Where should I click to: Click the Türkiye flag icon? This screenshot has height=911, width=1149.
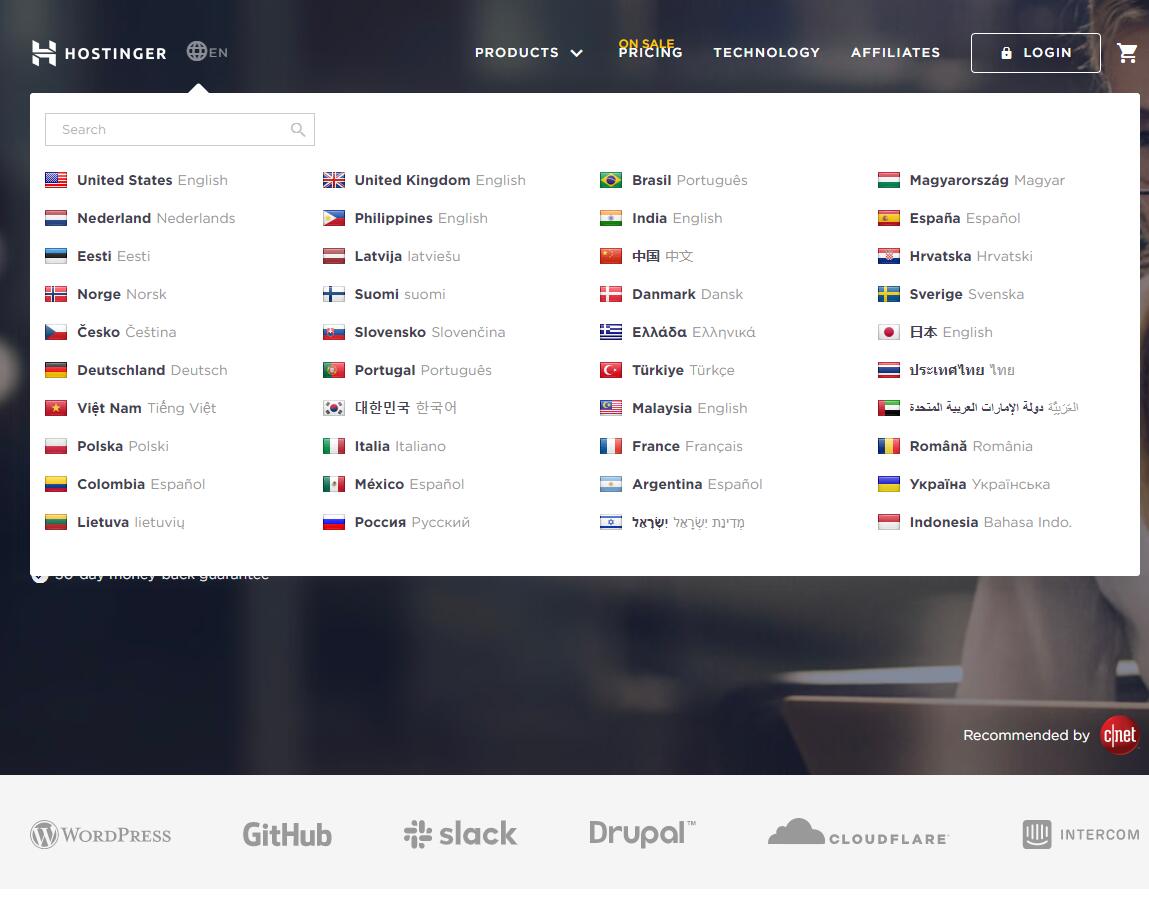pos(610,370)
